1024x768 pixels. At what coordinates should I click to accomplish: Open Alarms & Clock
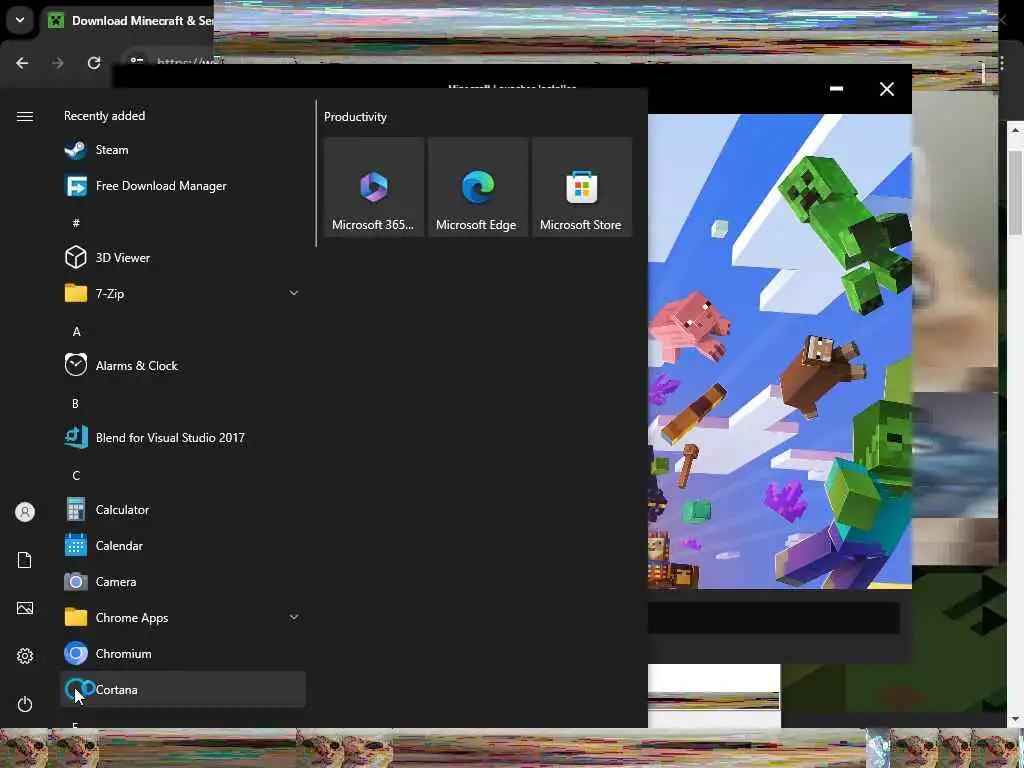(x=183, y=365)
